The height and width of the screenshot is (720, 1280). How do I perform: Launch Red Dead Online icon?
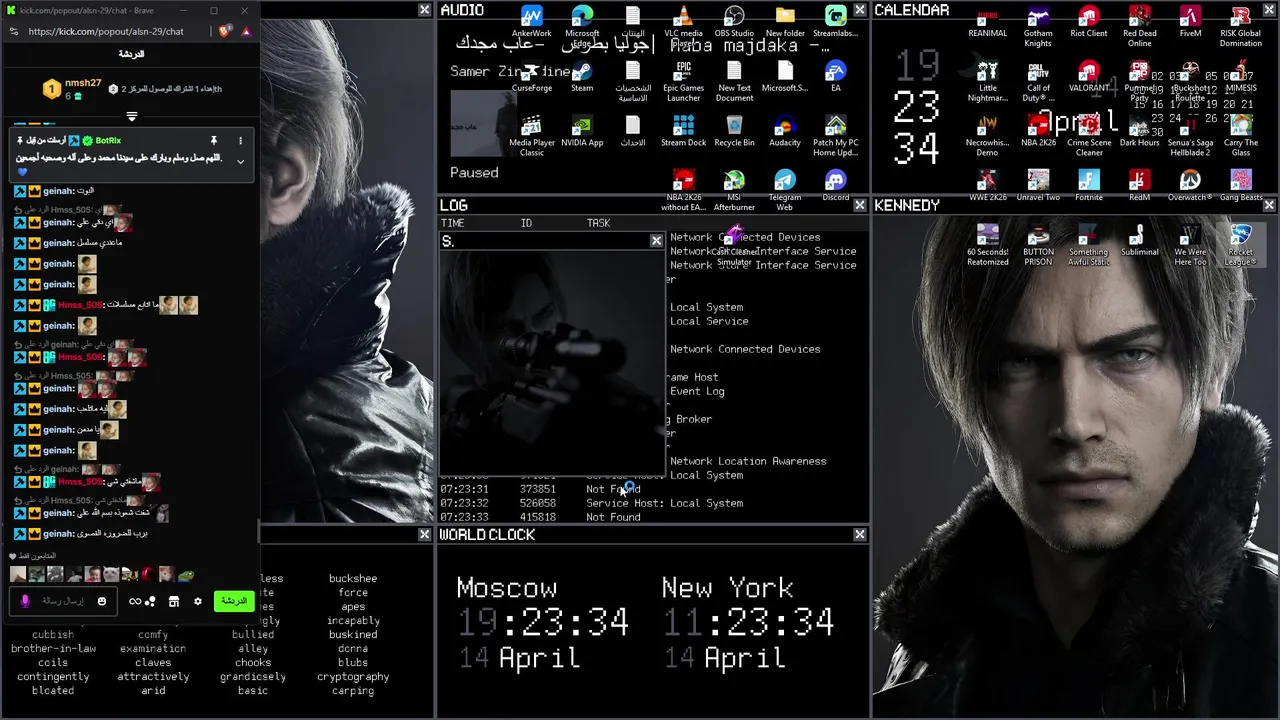click(x=1139, y=26)
